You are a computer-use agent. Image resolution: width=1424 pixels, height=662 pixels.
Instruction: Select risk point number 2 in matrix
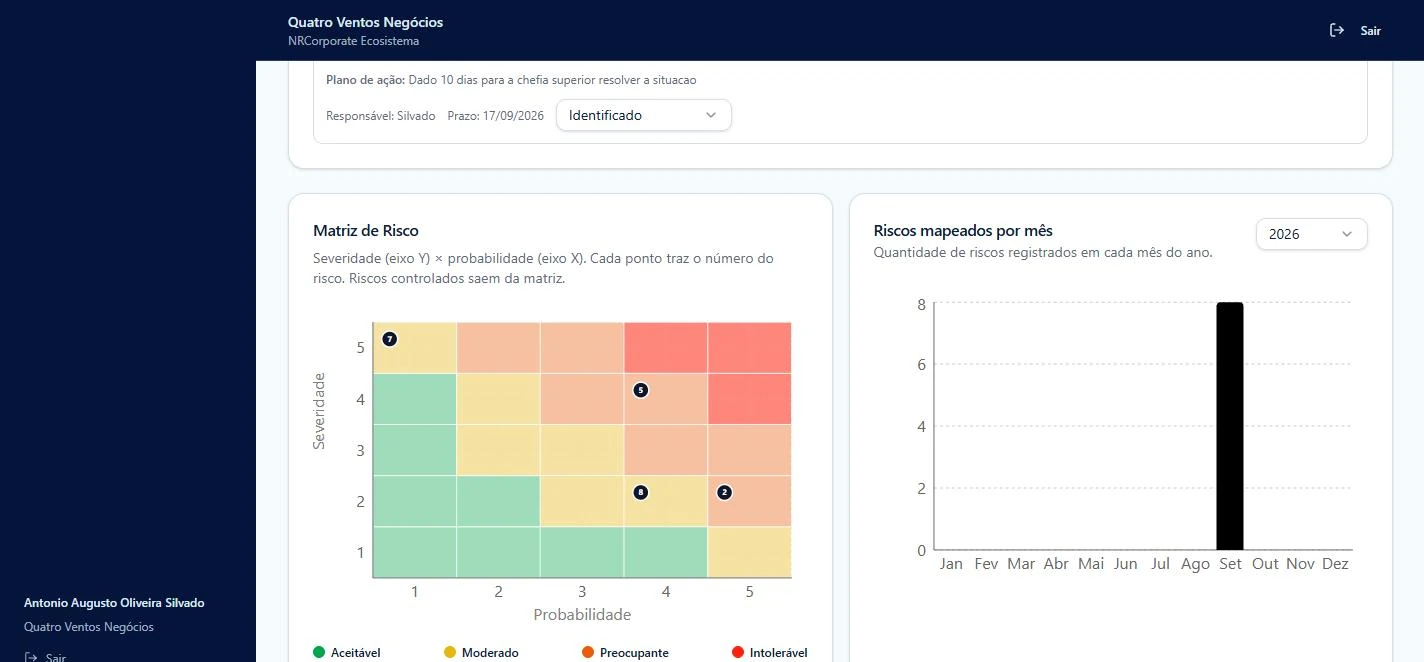[725, 492]
